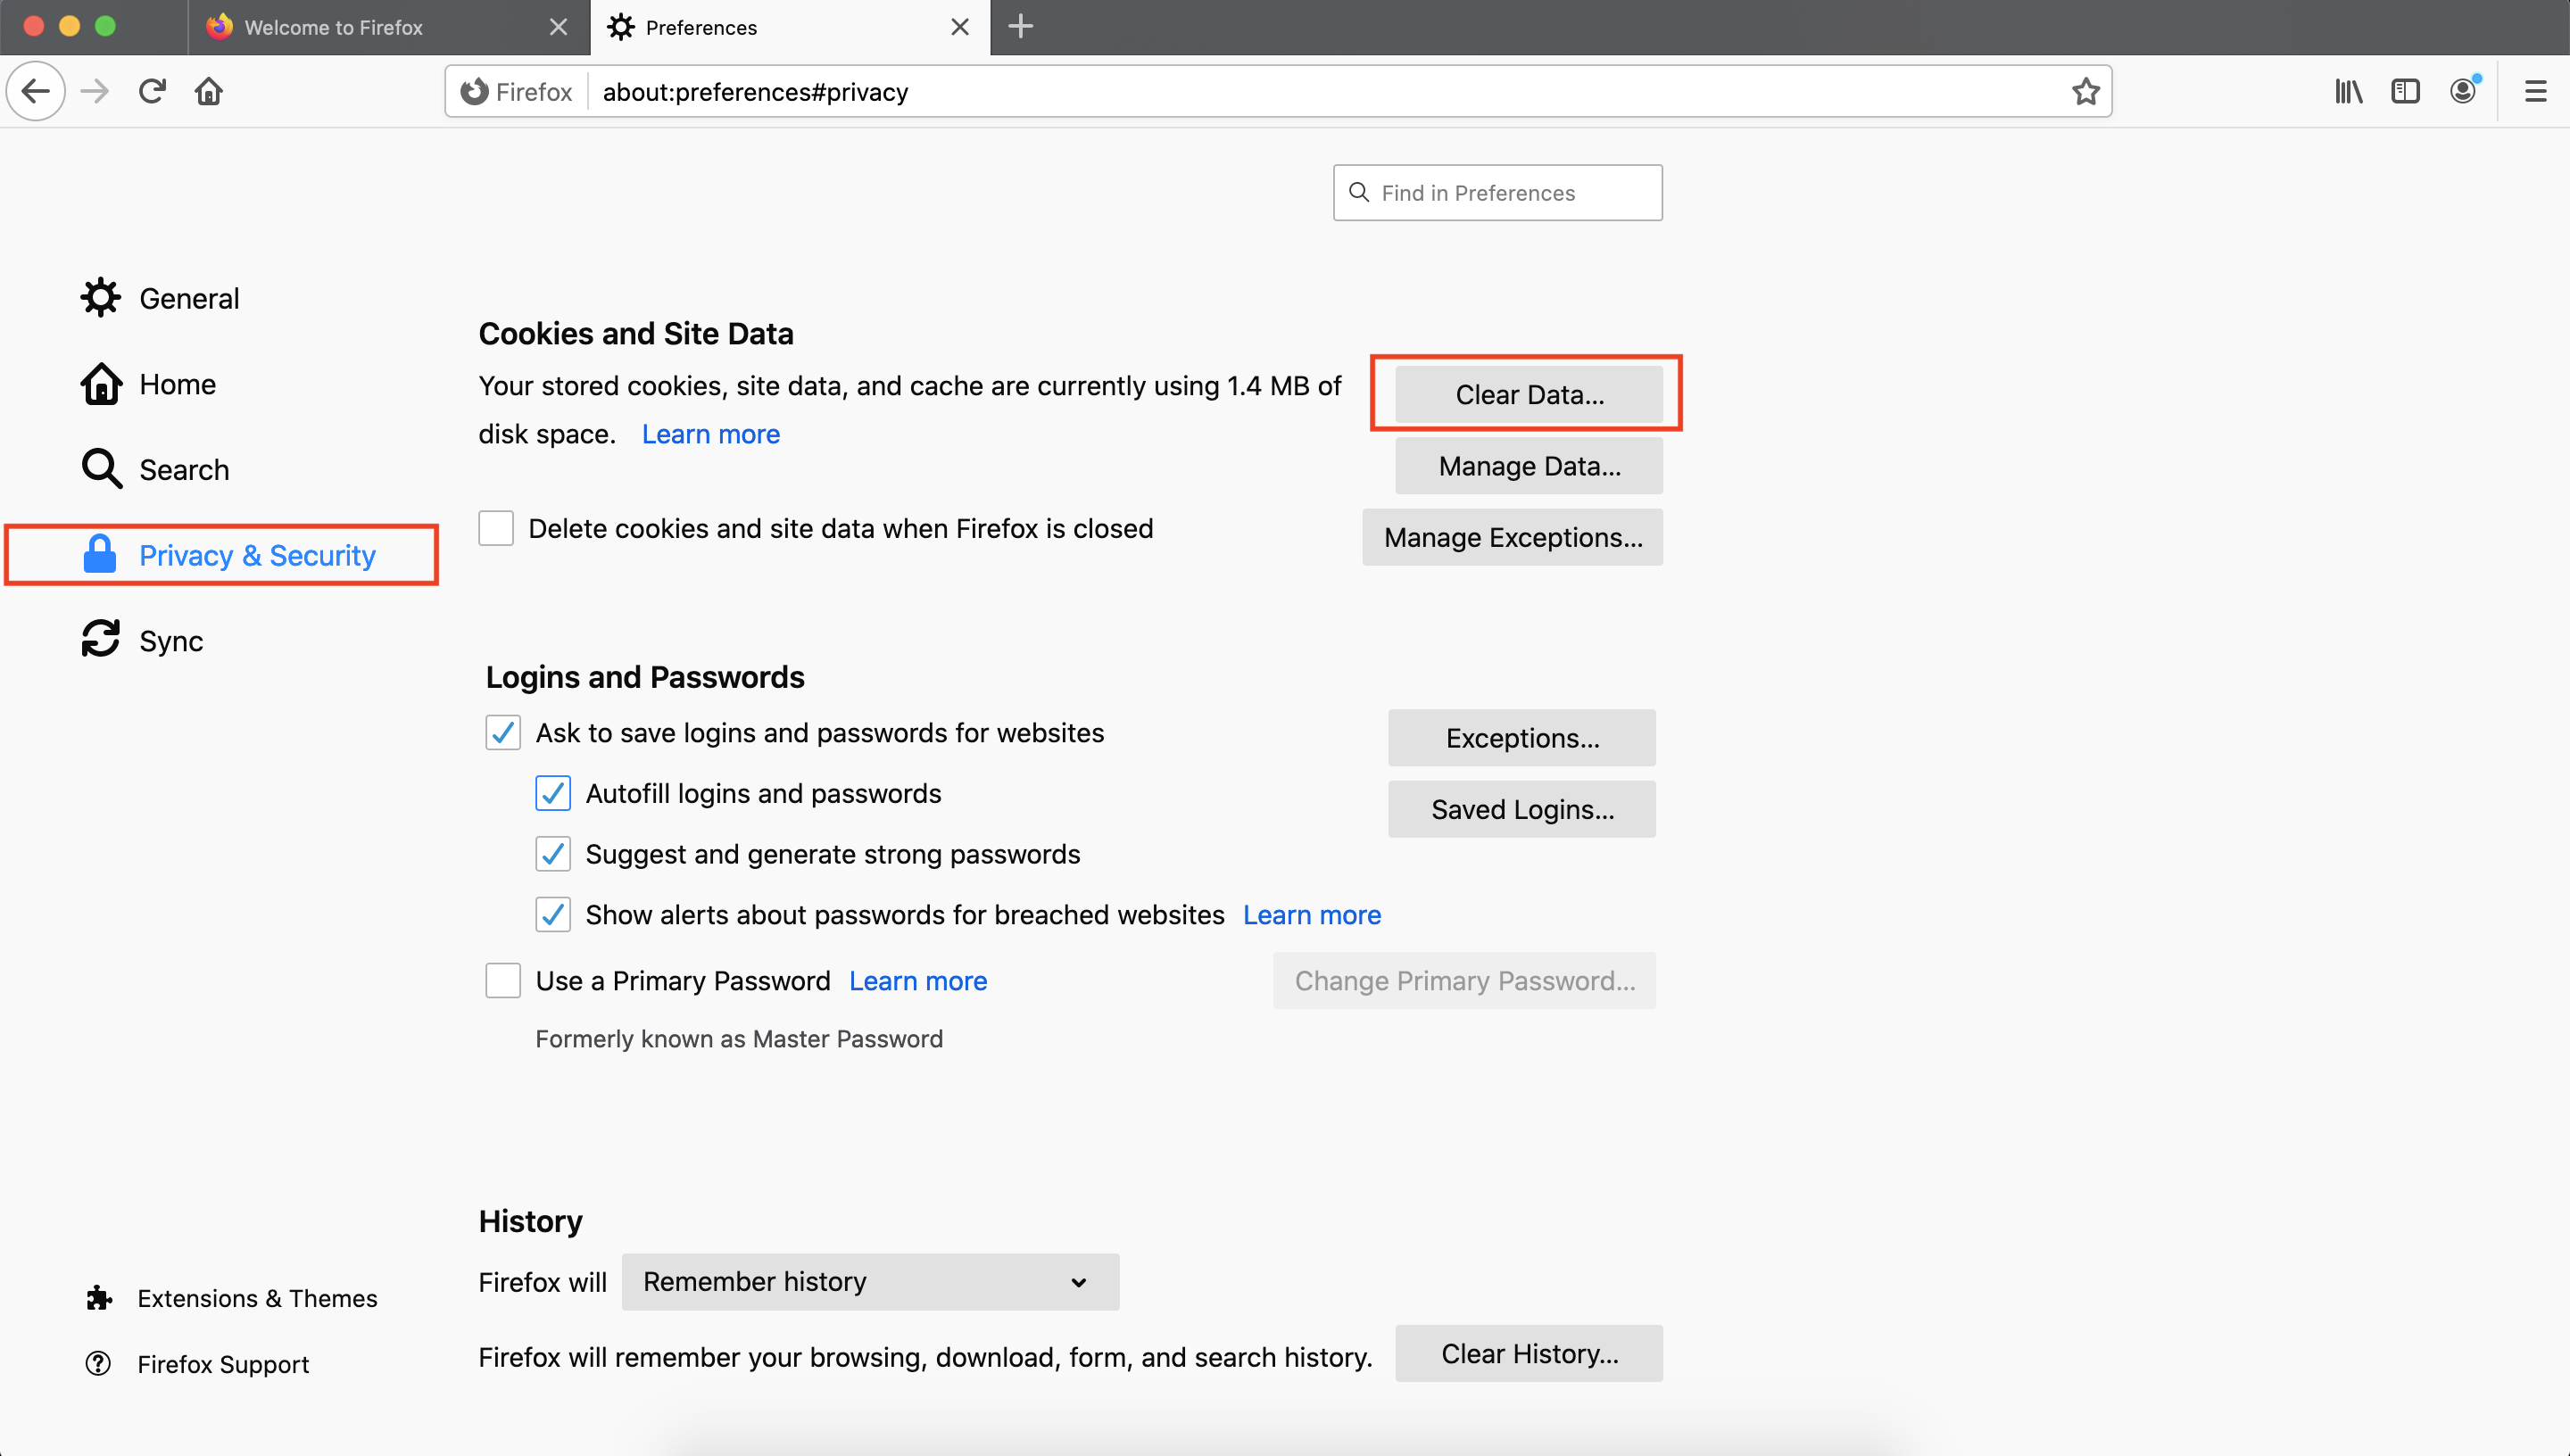Open the hamburger application menu
The image size is (2570, 1456).
[x=2536, y=91]
